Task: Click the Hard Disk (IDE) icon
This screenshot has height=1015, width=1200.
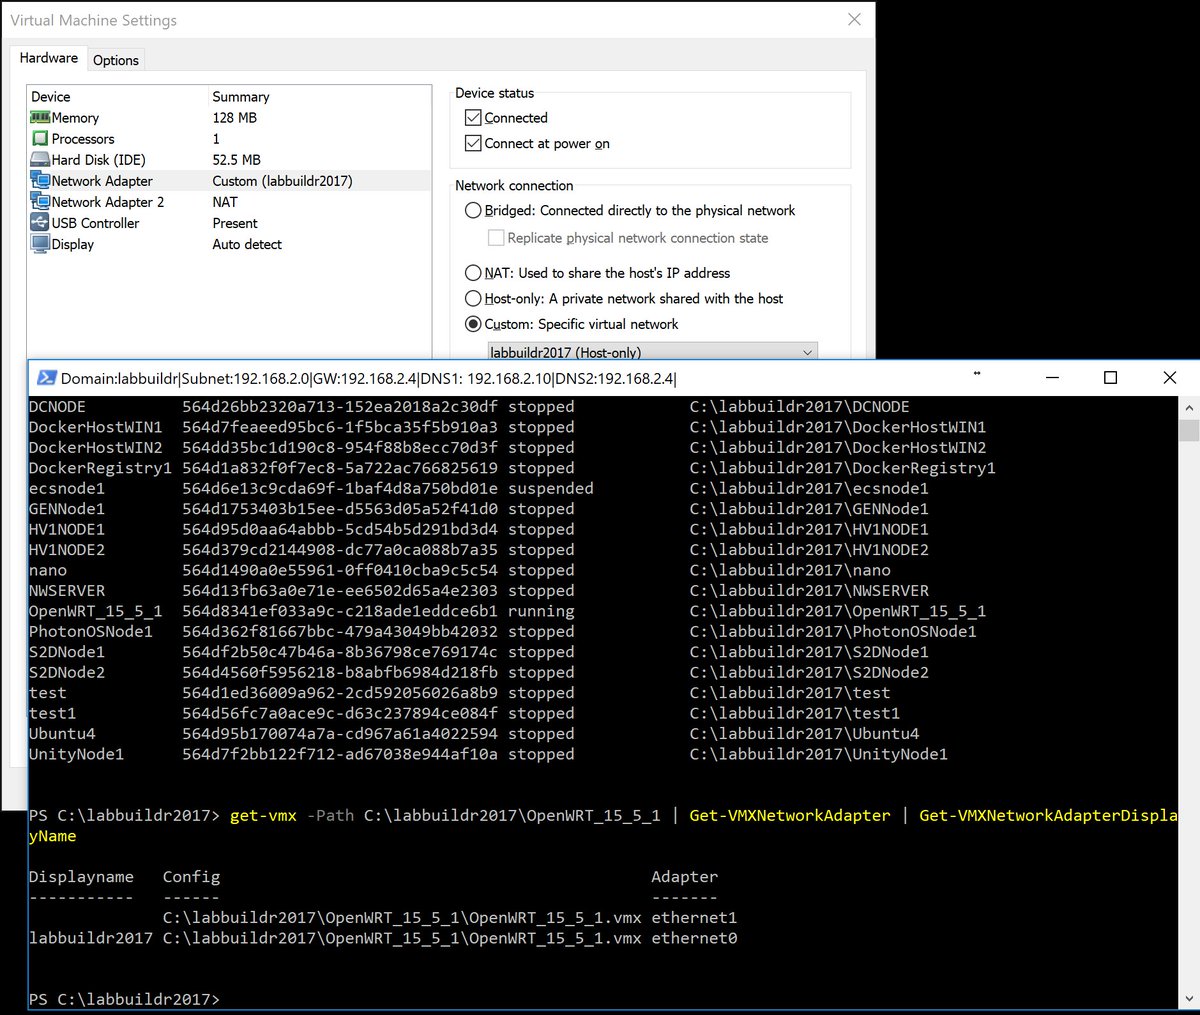Action: click(40, 160)
